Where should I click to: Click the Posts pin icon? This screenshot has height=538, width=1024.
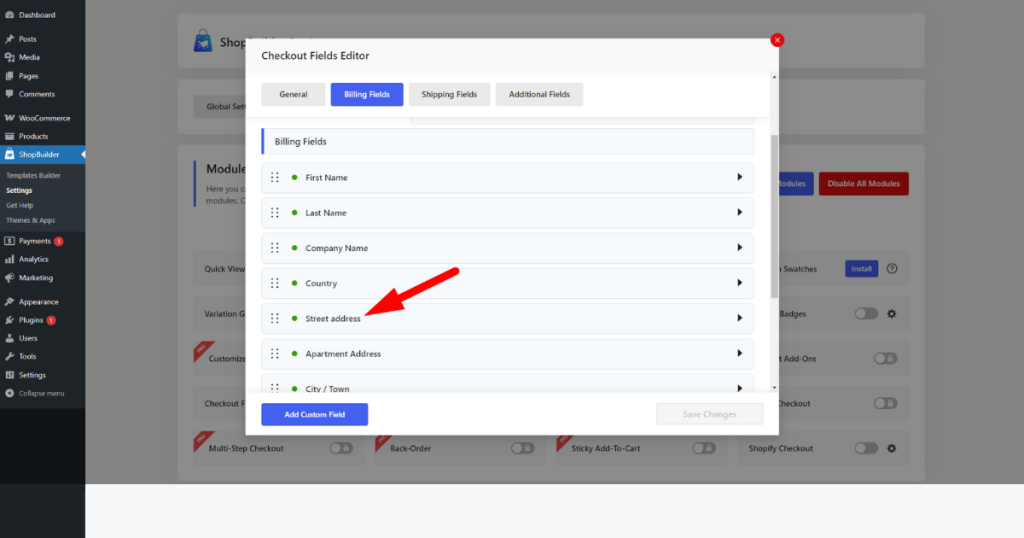tap(9, 39)
